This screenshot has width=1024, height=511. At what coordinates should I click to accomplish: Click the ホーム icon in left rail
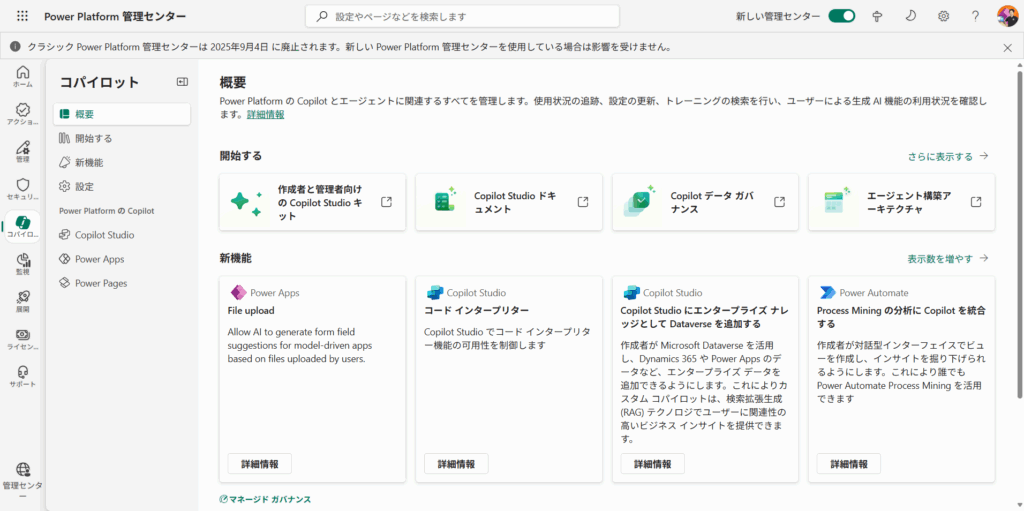click(22, 77)
